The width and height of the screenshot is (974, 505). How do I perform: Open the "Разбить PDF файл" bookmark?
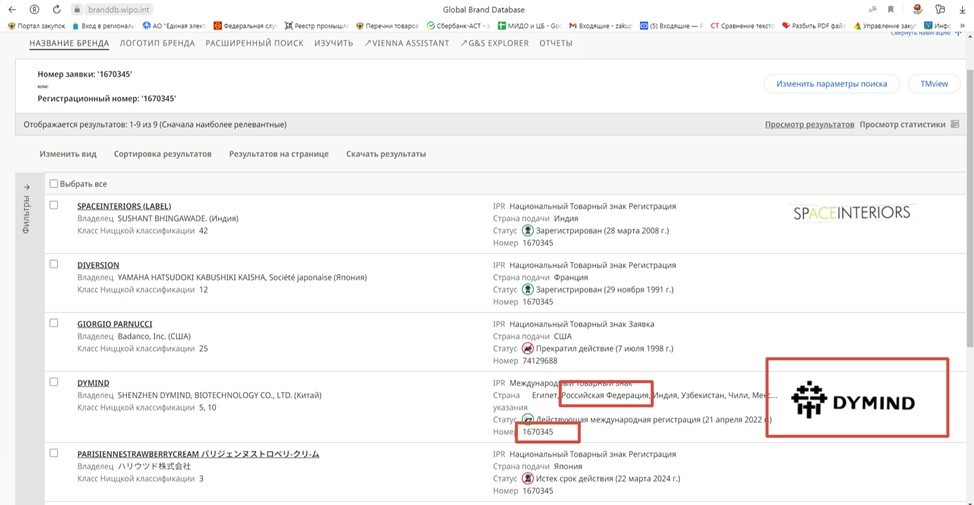813,26
